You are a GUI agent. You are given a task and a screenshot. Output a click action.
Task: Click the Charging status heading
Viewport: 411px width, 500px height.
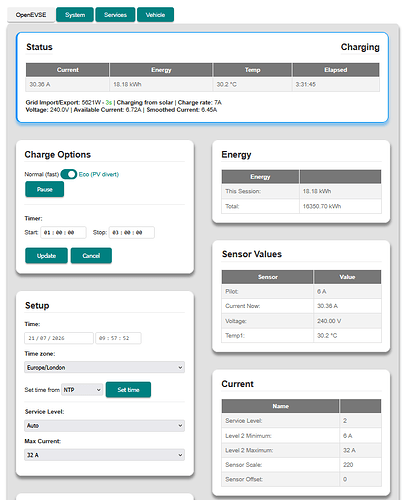click(x=360, y=47)
